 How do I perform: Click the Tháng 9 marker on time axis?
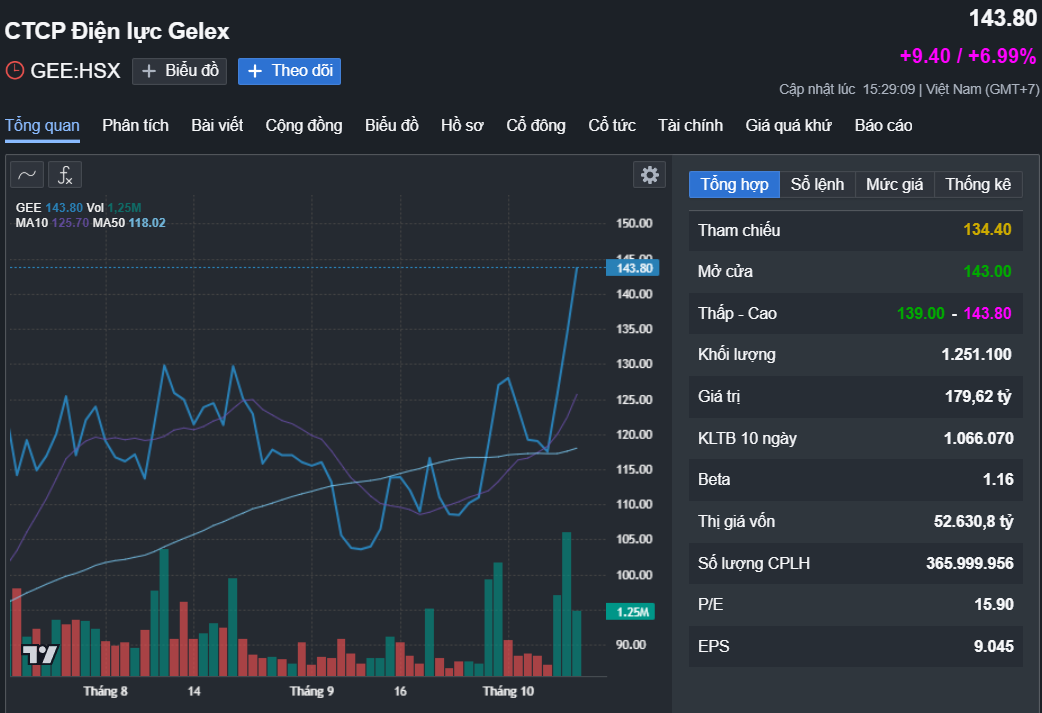[x=312, y=691]
